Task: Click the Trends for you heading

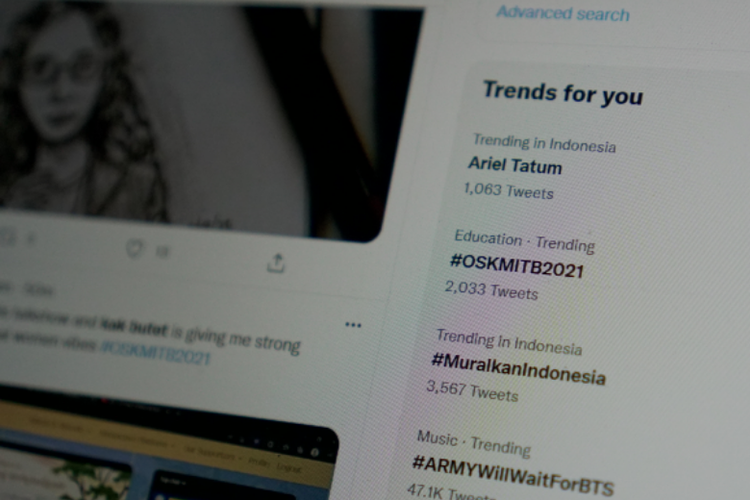Action: (x=563, y=93)
